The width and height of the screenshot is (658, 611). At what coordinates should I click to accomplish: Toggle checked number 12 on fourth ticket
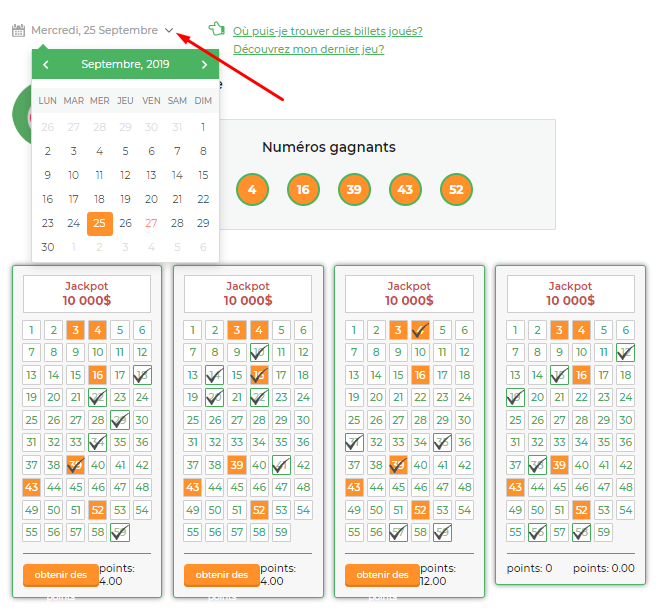coord(625,352)
